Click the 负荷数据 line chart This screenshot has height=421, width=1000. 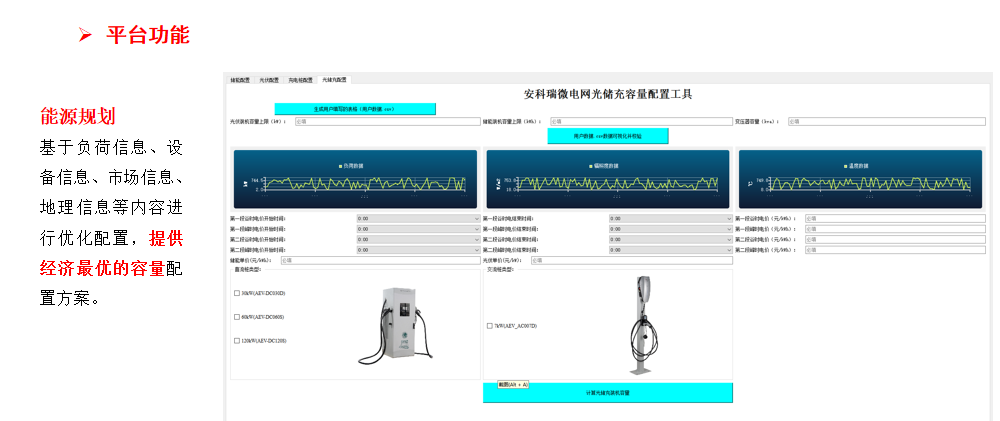356,179
